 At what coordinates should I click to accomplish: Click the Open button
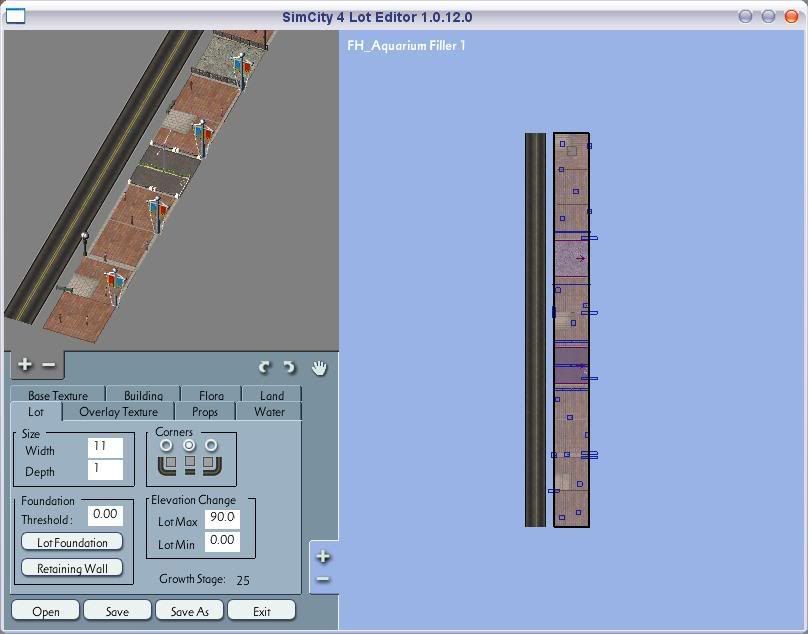[x=45, y=611]
